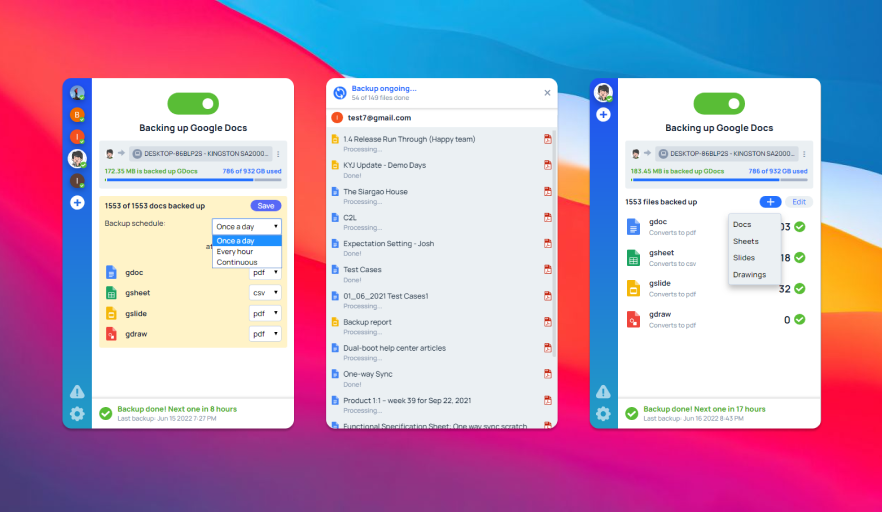Viewport: 882px width, 512px height.
Task: Open kebab menu beside drive name, left panel
Action: tap(278, 154)
